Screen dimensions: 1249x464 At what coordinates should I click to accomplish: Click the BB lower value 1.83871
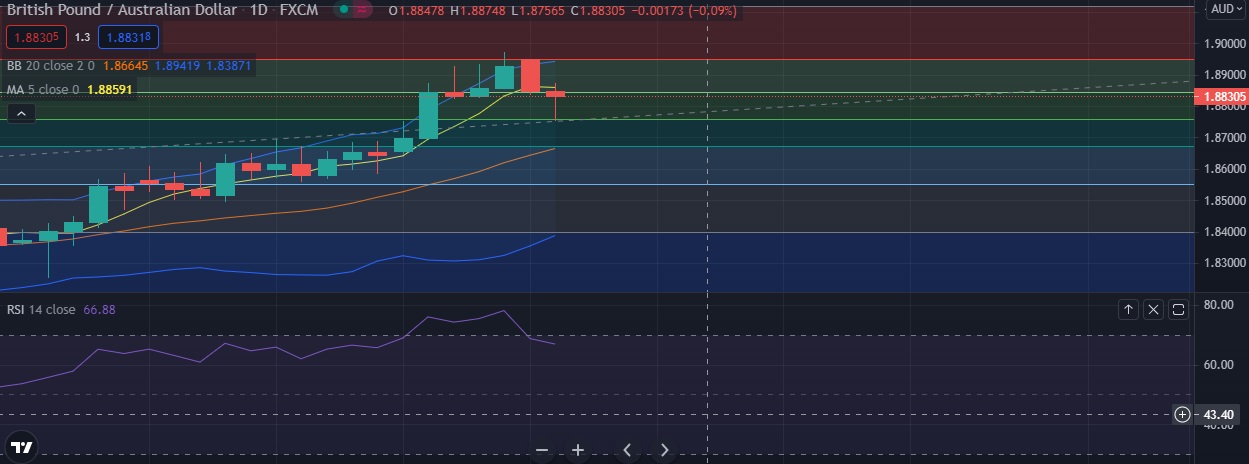point(228,66)
